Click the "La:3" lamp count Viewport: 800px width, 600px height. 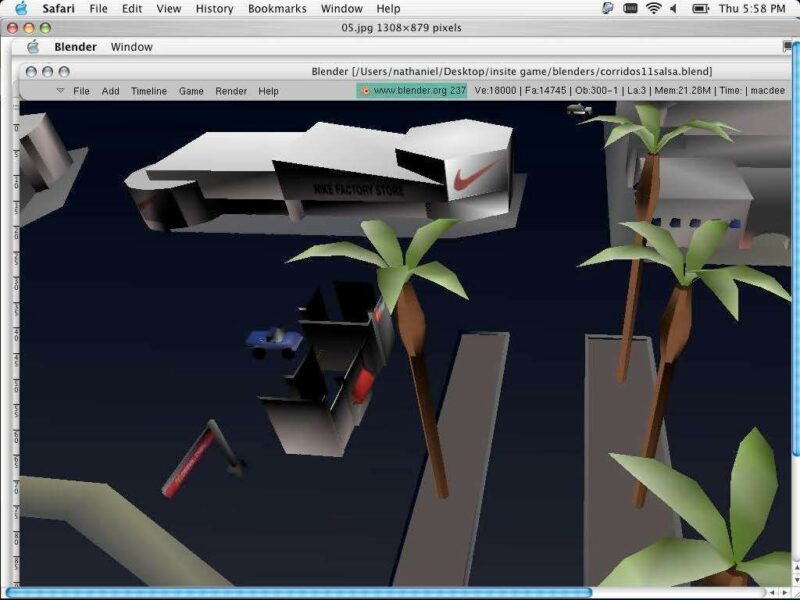click(636, 91)
